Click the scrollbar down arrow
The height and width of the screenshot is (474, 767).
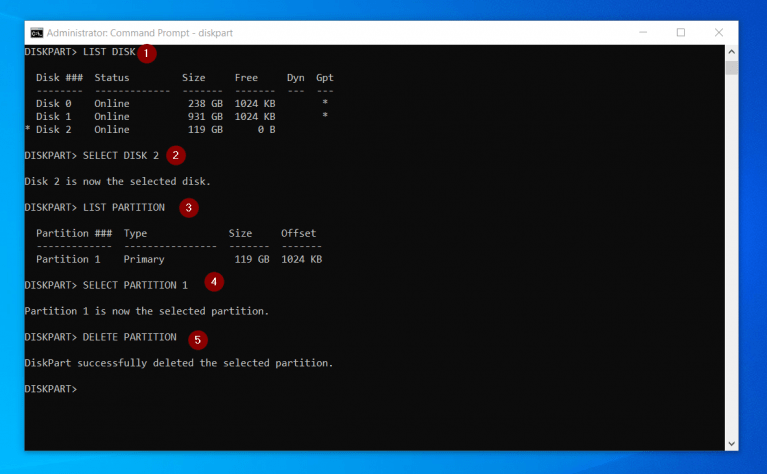tap(731, 443)
